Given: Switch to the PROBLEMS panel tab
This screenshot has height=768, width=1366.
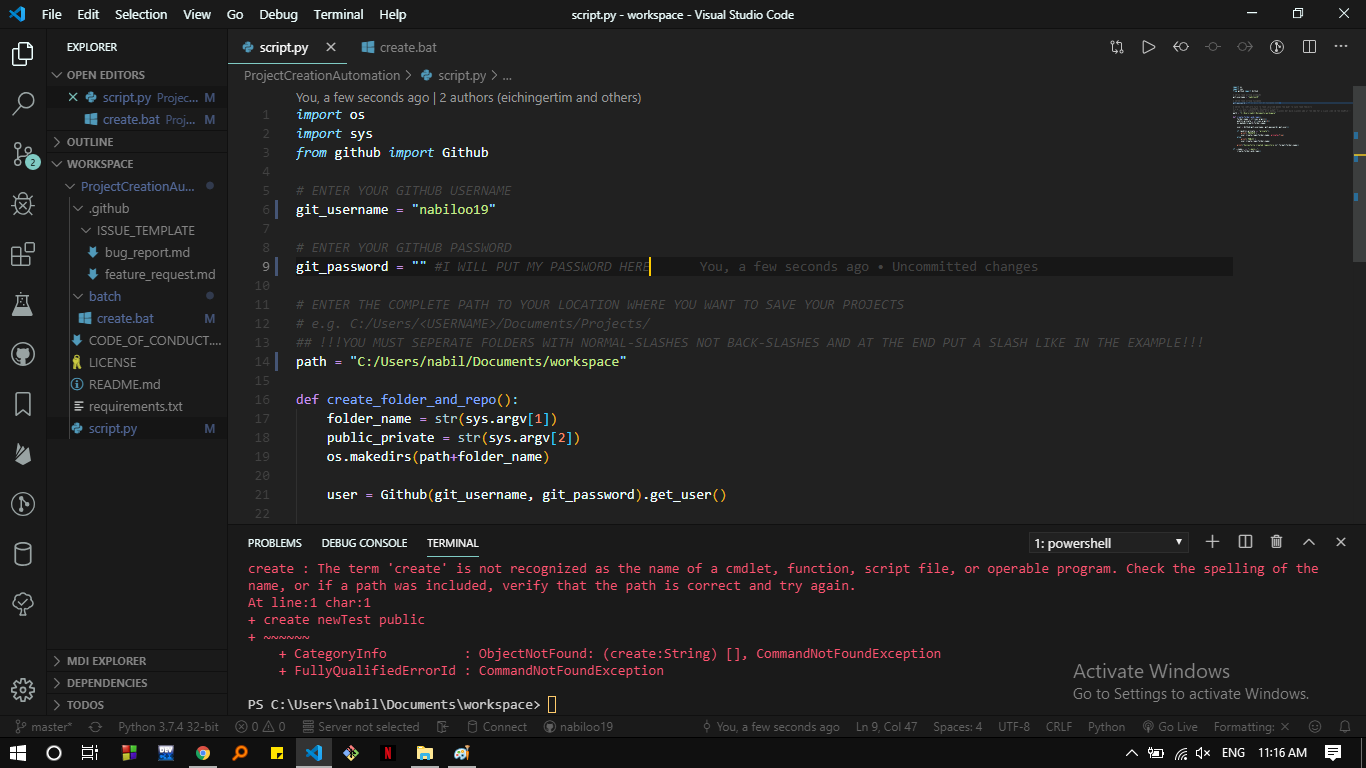Looking at the screenshot, I should [274, 543].
